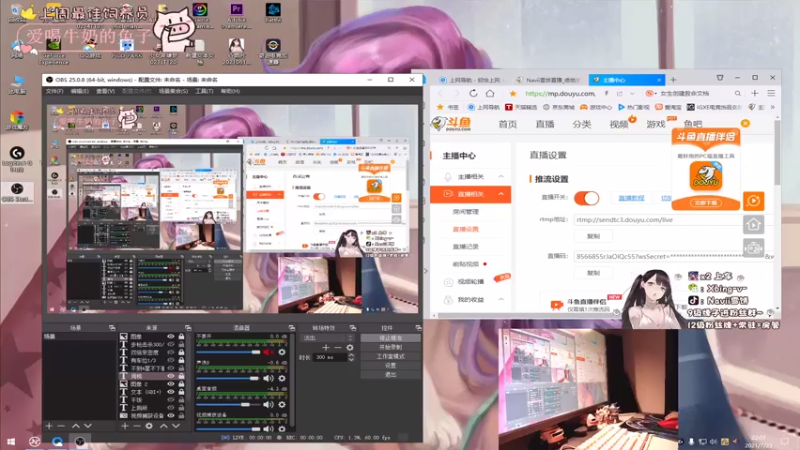Image resolution: width=800 pixels, height=450 pixels.
Task: Unlock the first 图像 source
Action: (181, 337)
